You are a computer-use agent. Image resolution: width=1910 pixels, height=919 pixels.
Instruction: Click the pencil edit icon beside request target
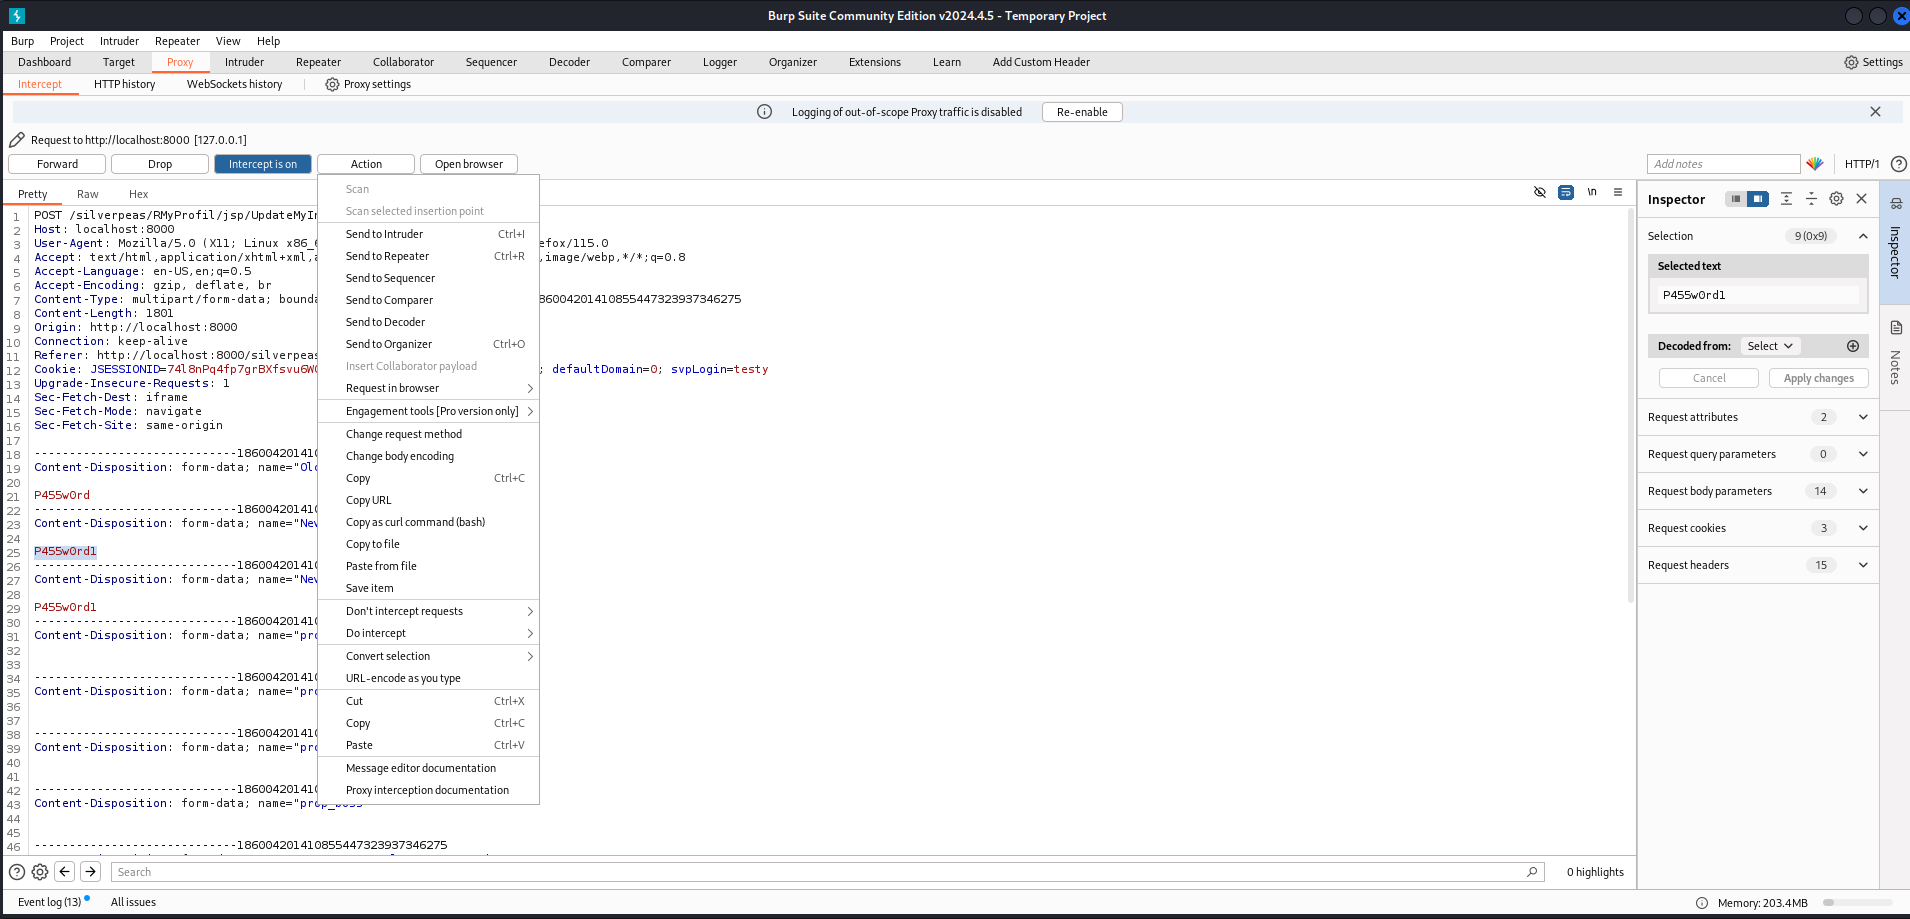click(17, 140)
